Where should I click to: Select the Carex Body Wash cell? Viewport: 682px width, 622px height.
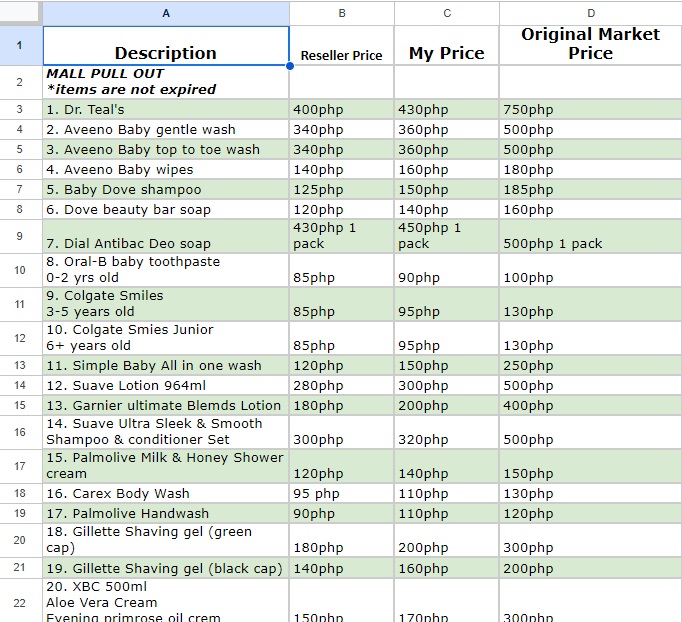[166, 494]
